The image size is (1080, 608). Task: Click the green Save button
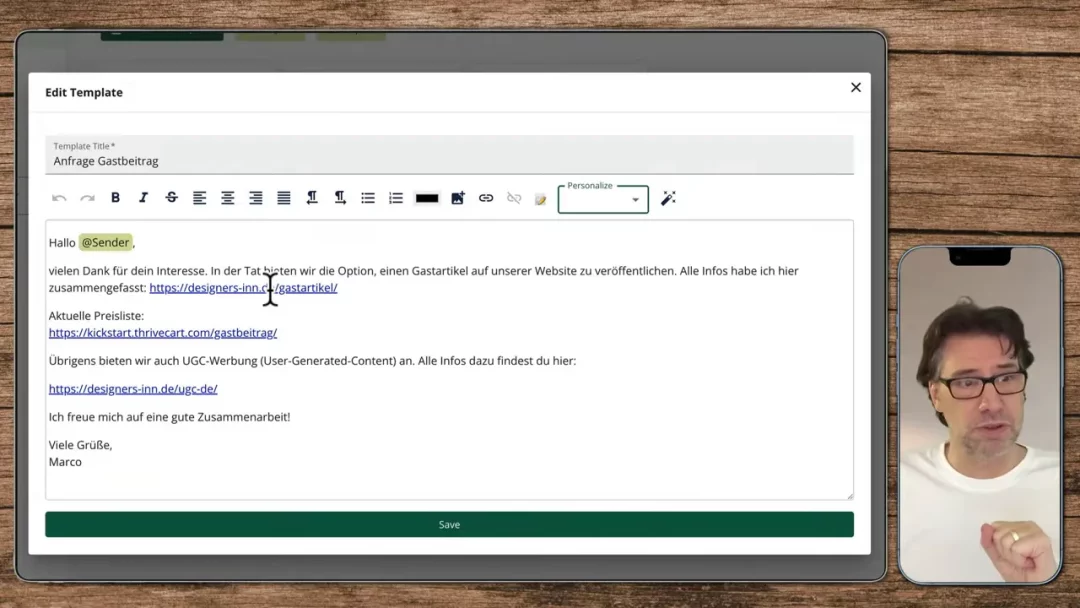(449, 524)
